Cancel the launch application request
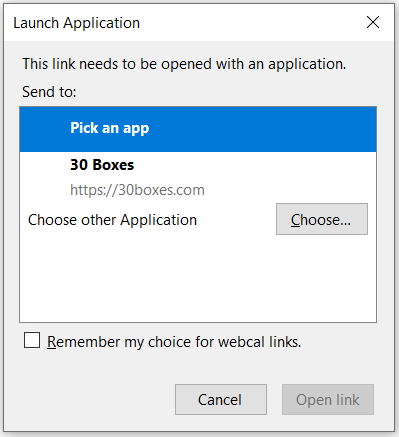This screenshot has height=437, width=399. [221, 399]
